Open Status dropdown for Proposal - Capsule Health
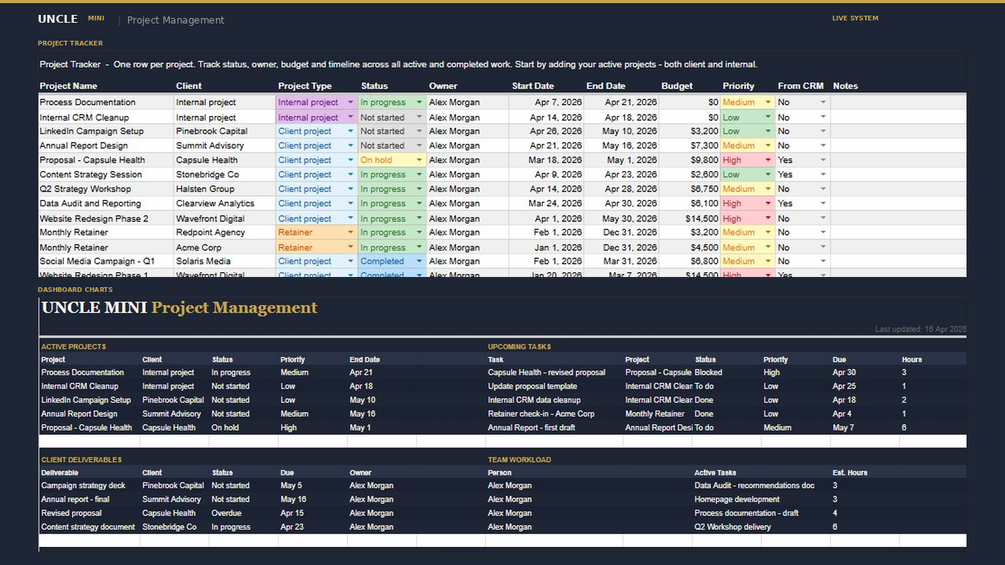The height and width of the screenshot is (565, 1005). (419, 160)
